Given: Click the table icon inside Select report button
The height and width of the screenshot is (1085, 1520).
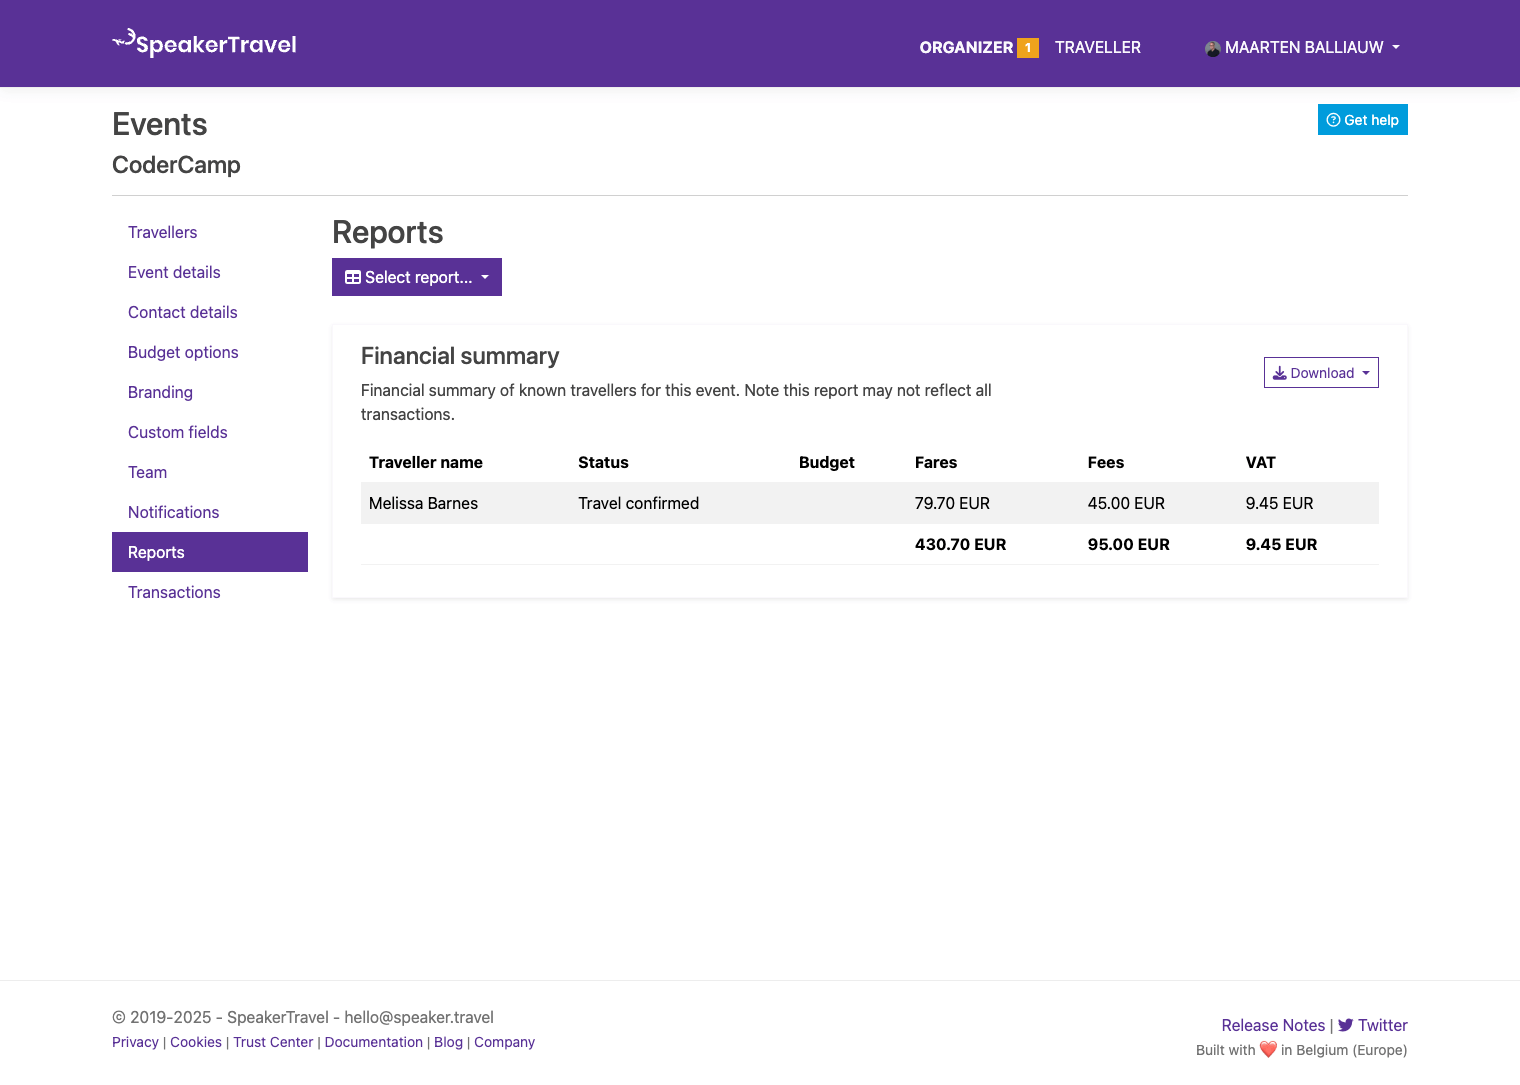Looking at the screenshot, I should pyautogui.click(x=352, y=277).
